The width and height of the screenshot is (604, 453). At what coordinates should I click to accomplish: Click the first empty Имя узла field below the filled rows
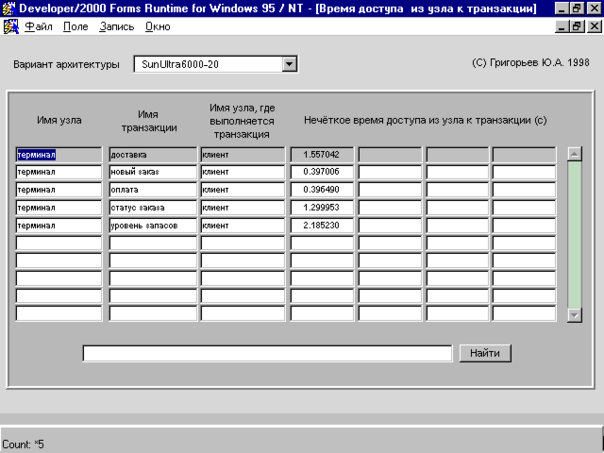[x=59, y=243]
